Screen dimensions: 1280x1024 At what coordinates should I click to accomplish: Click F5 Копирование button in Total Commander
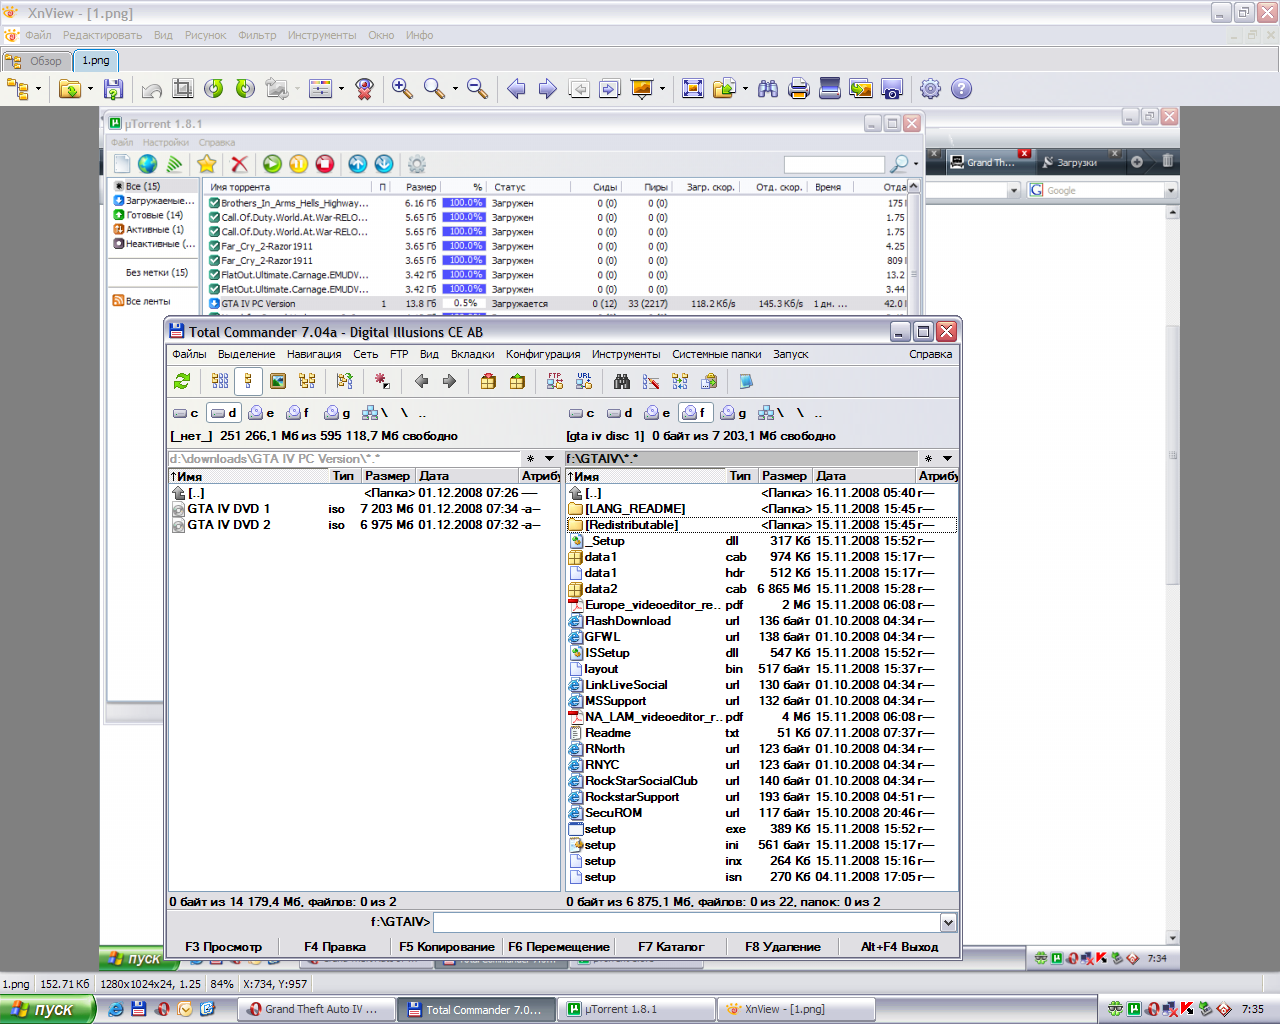tap(446, 947)
